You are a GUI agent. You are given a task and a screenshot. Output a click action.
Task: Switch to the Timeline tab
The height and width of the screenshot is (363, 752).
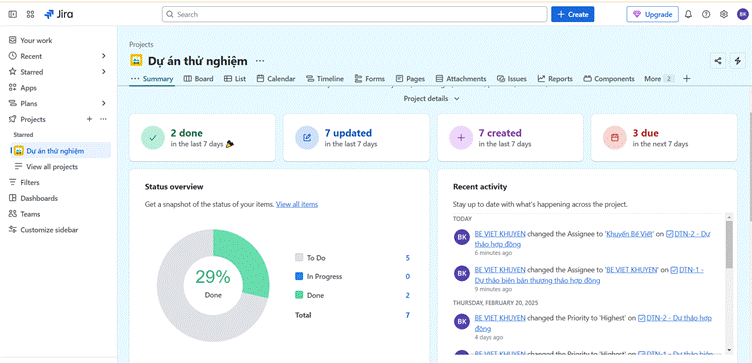[325, 79]
